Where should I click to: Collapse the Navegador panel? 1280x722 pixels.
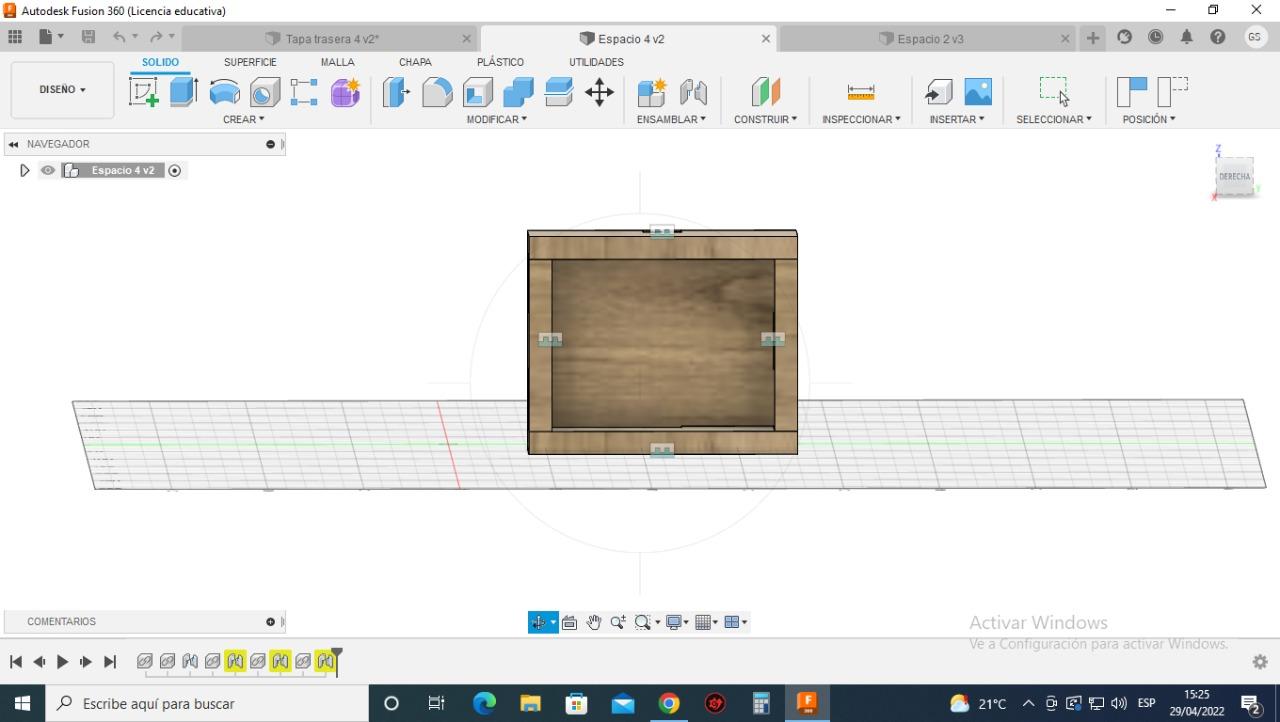[x=13, y=144]
